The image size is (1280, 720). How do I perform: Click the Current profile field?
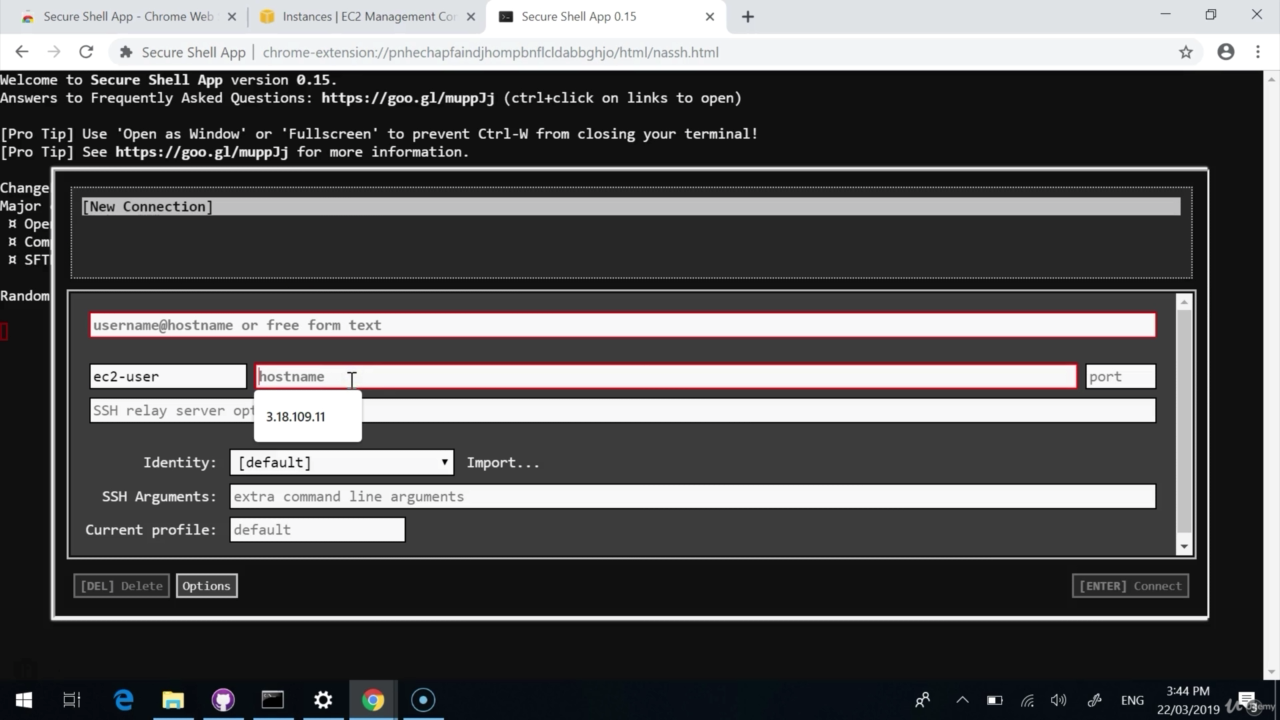317,529
